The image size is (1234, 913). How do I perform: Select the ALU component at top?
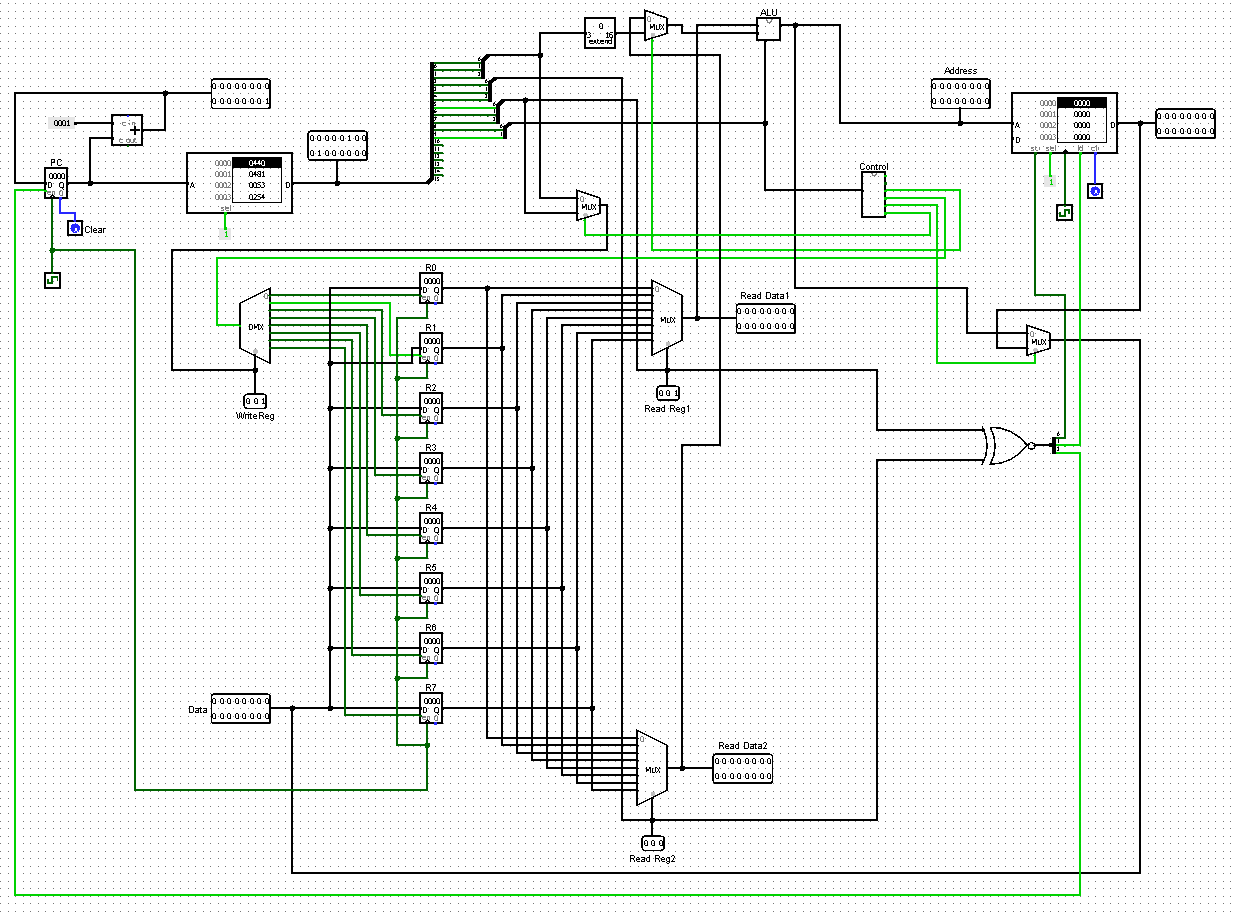(768, 30)
